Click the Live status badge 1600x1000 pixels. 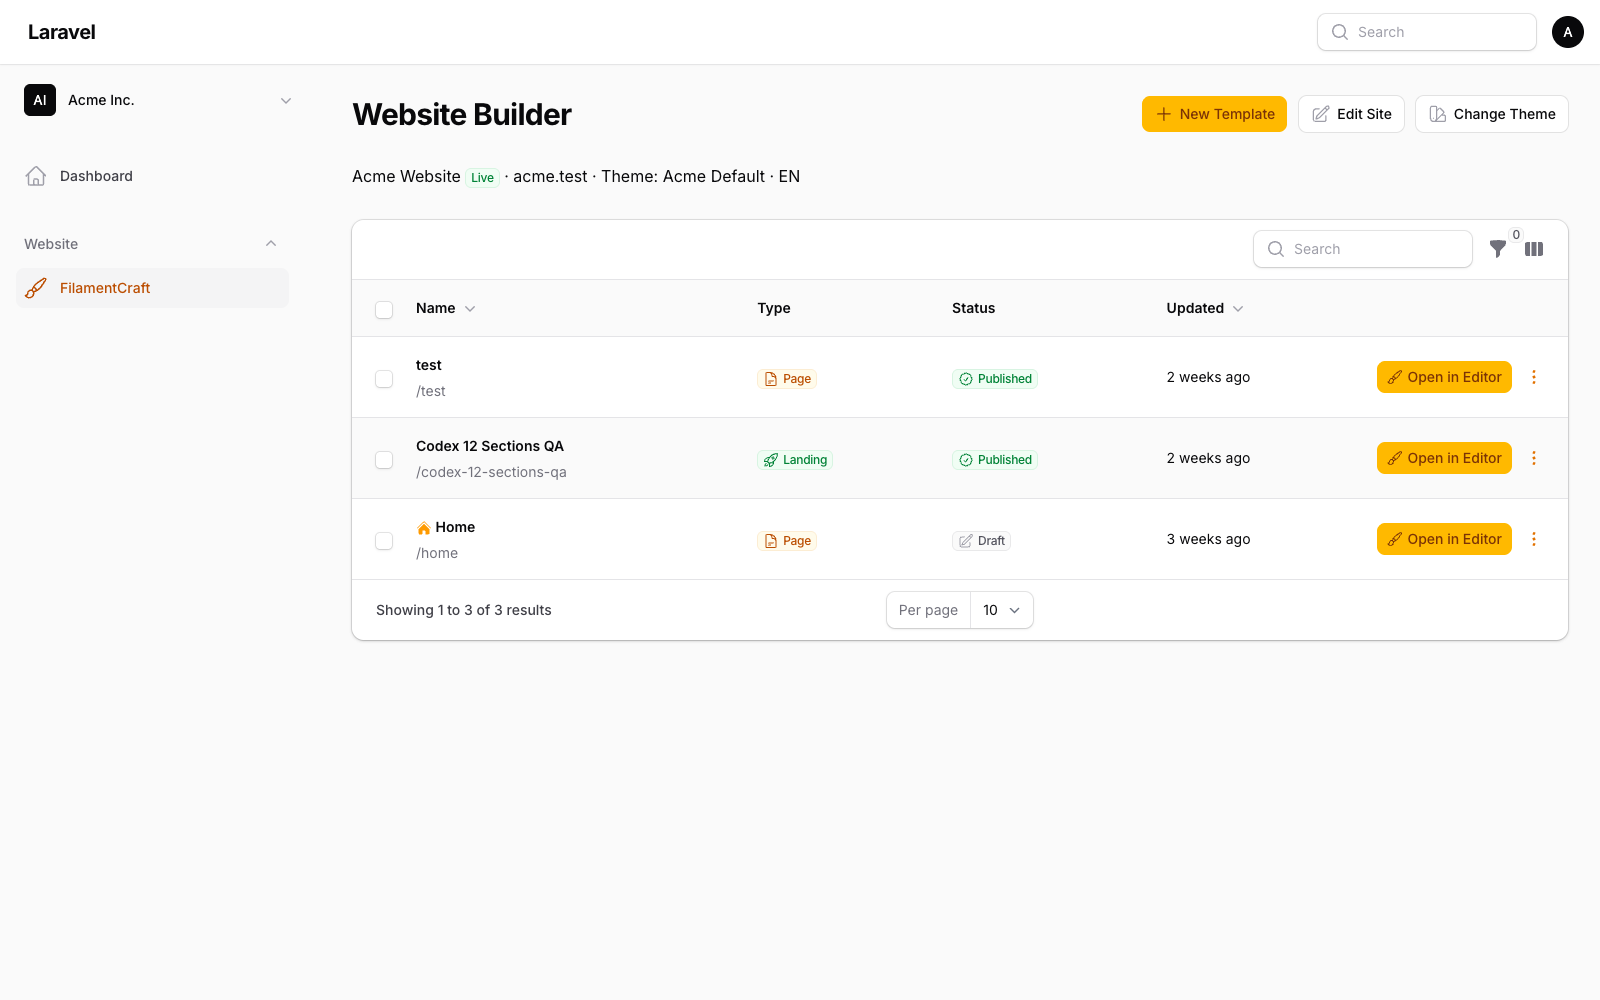point(483,178)
